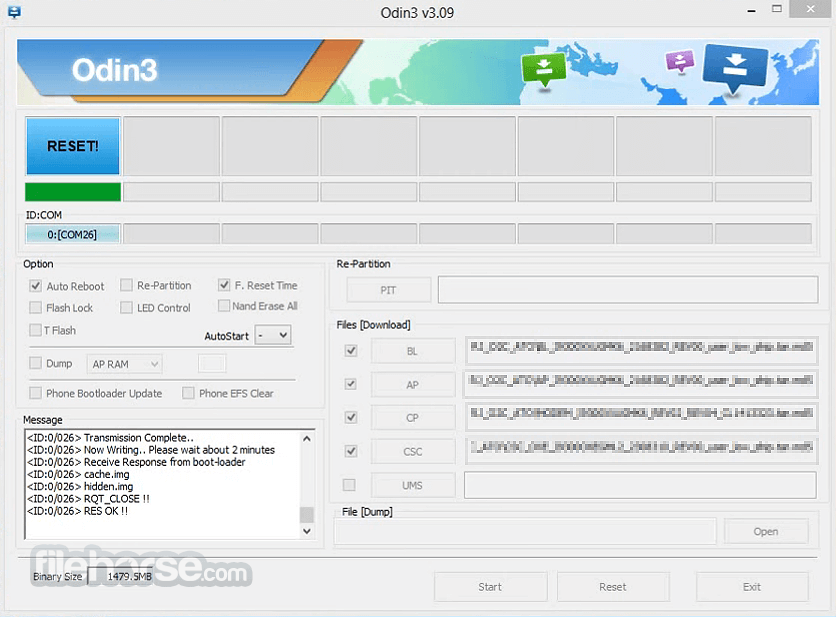The height and width of the screenshot is (617, 836).
Task: Click the green progress bar
Action: pyautogui.click(x=73, y=192)
